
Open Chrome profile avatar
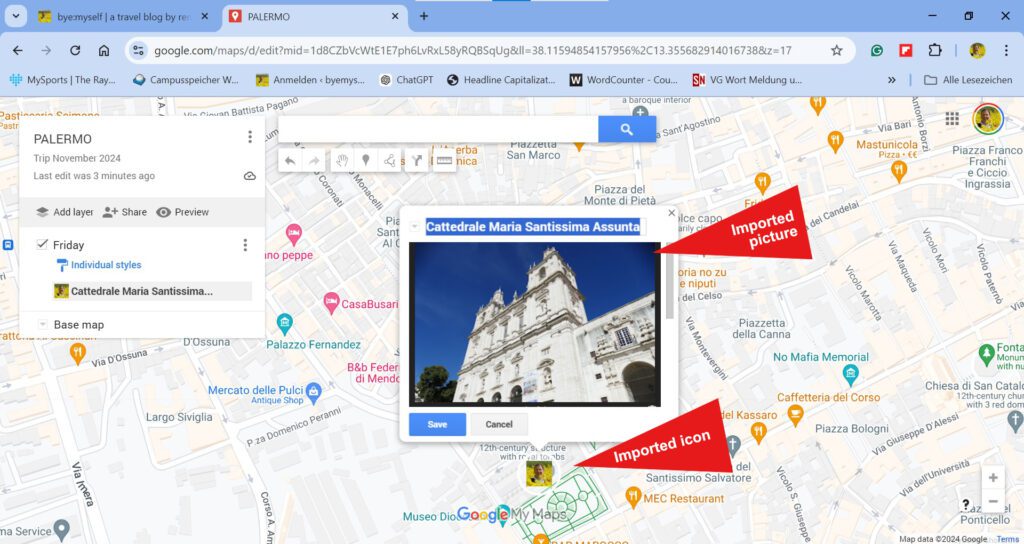(x=977, y=50)
